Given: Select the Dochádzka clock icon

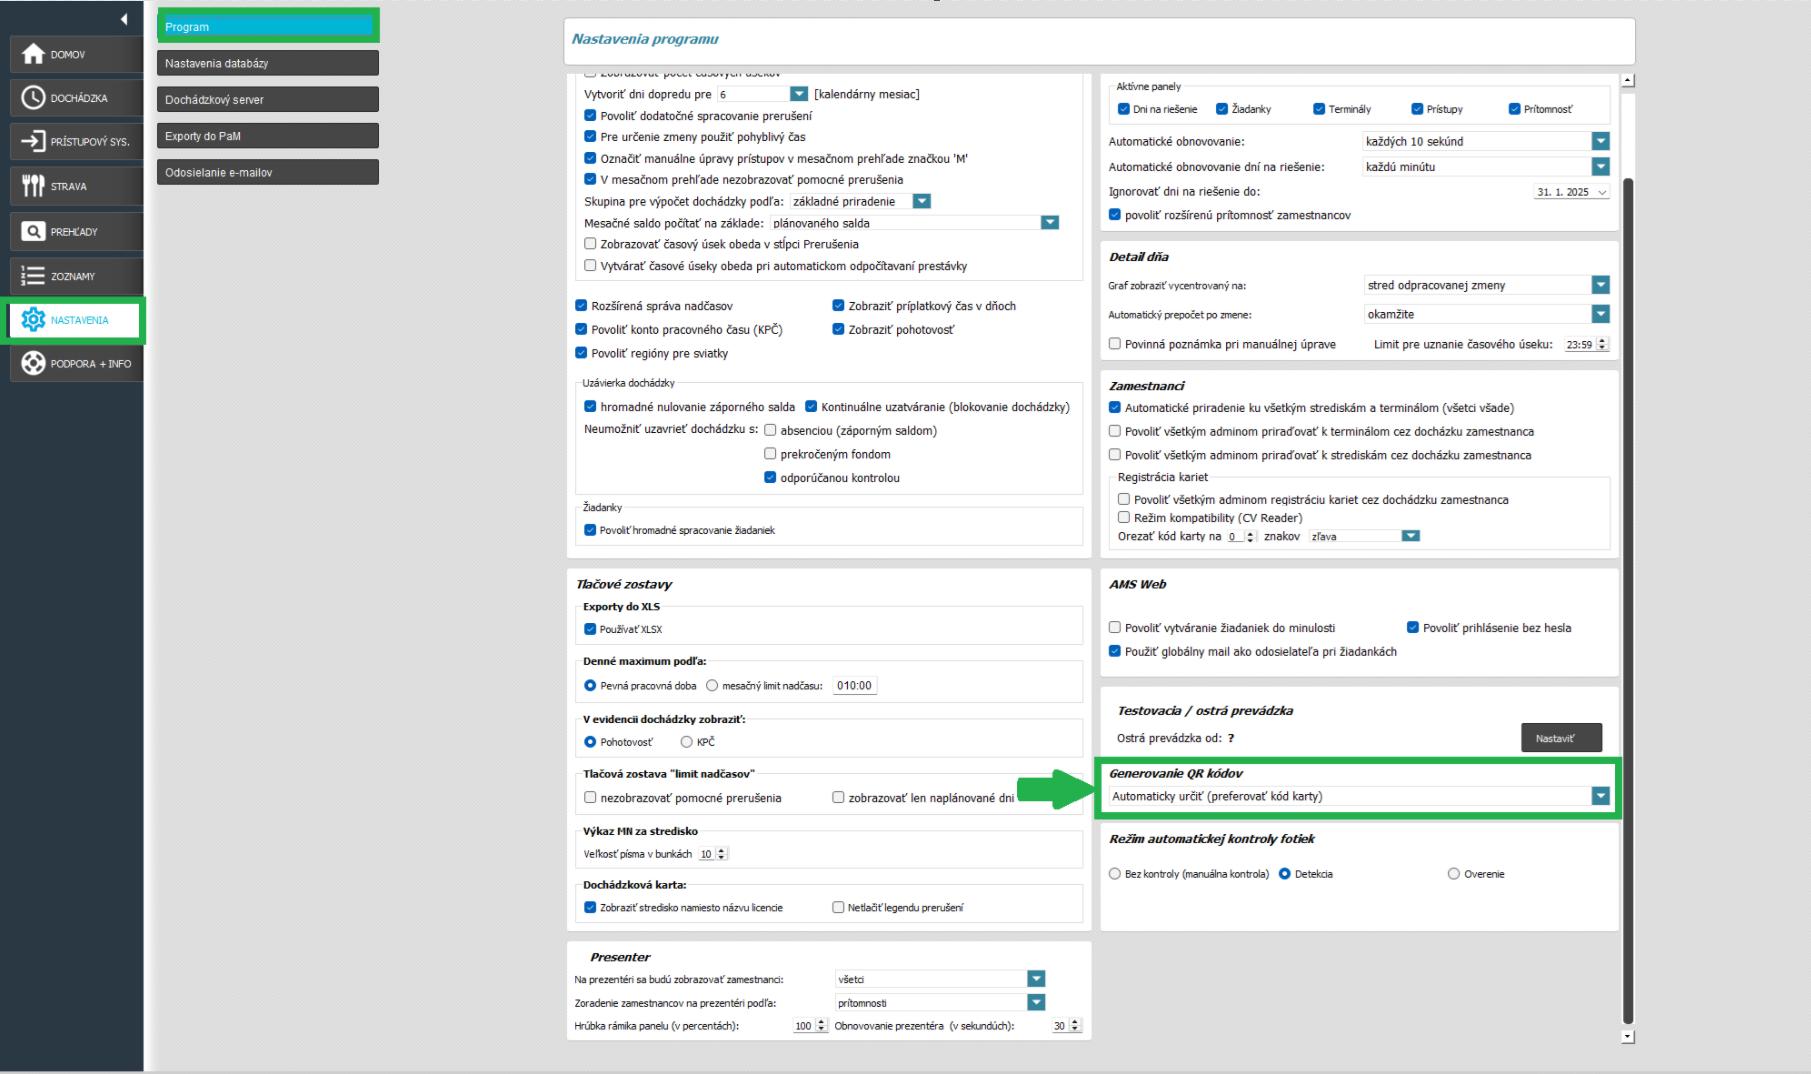Looking at the screenshot, I should coord(75,97).
